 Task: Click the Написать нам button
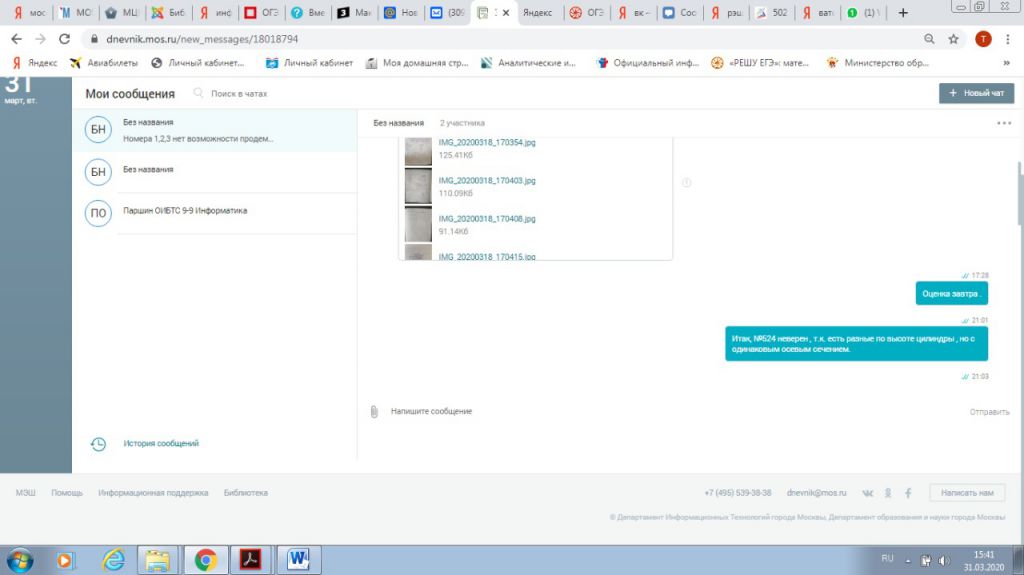tap(967, 493)
